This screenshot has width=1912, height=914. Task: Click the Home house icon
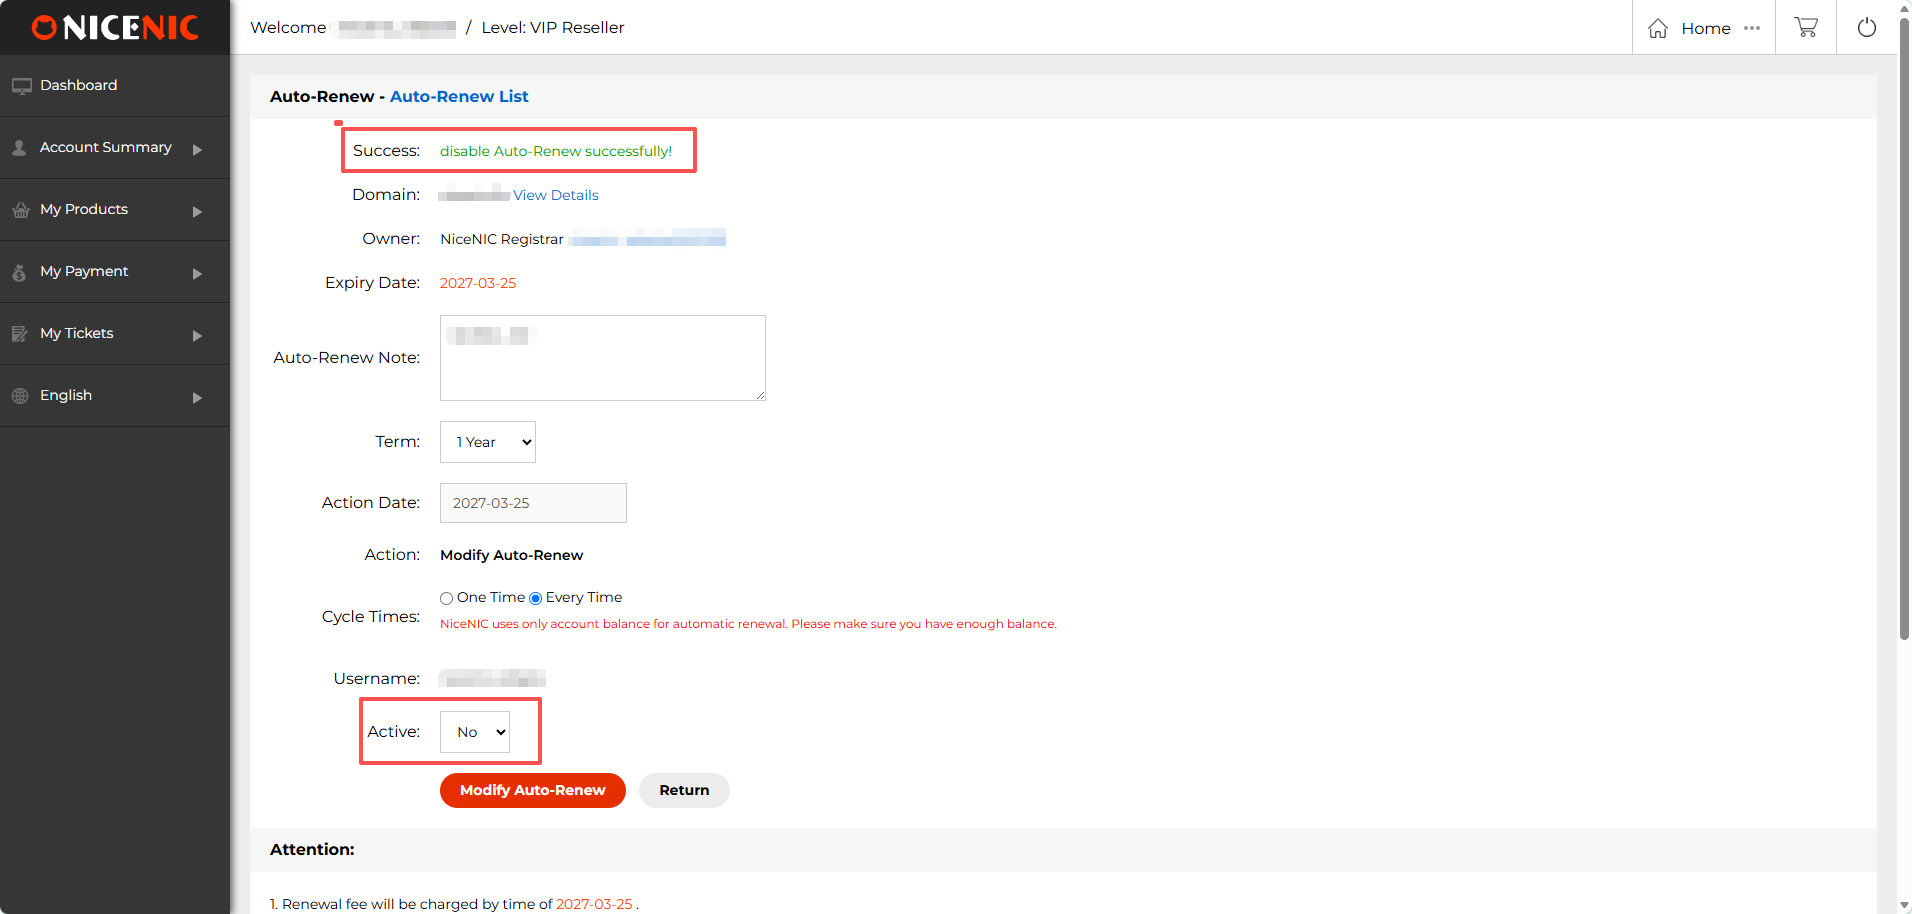[1658, 28]
